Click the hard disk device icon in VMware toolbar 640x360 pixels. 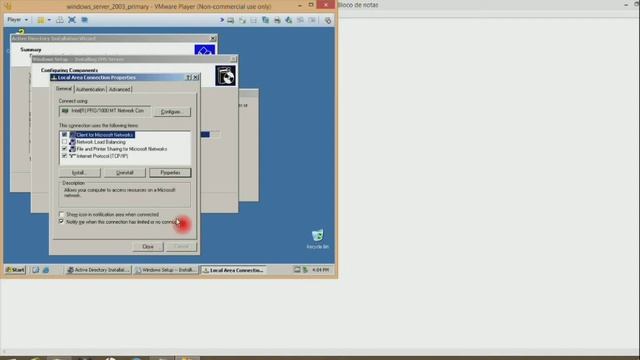pyautogui.click(x=231, y=20)
